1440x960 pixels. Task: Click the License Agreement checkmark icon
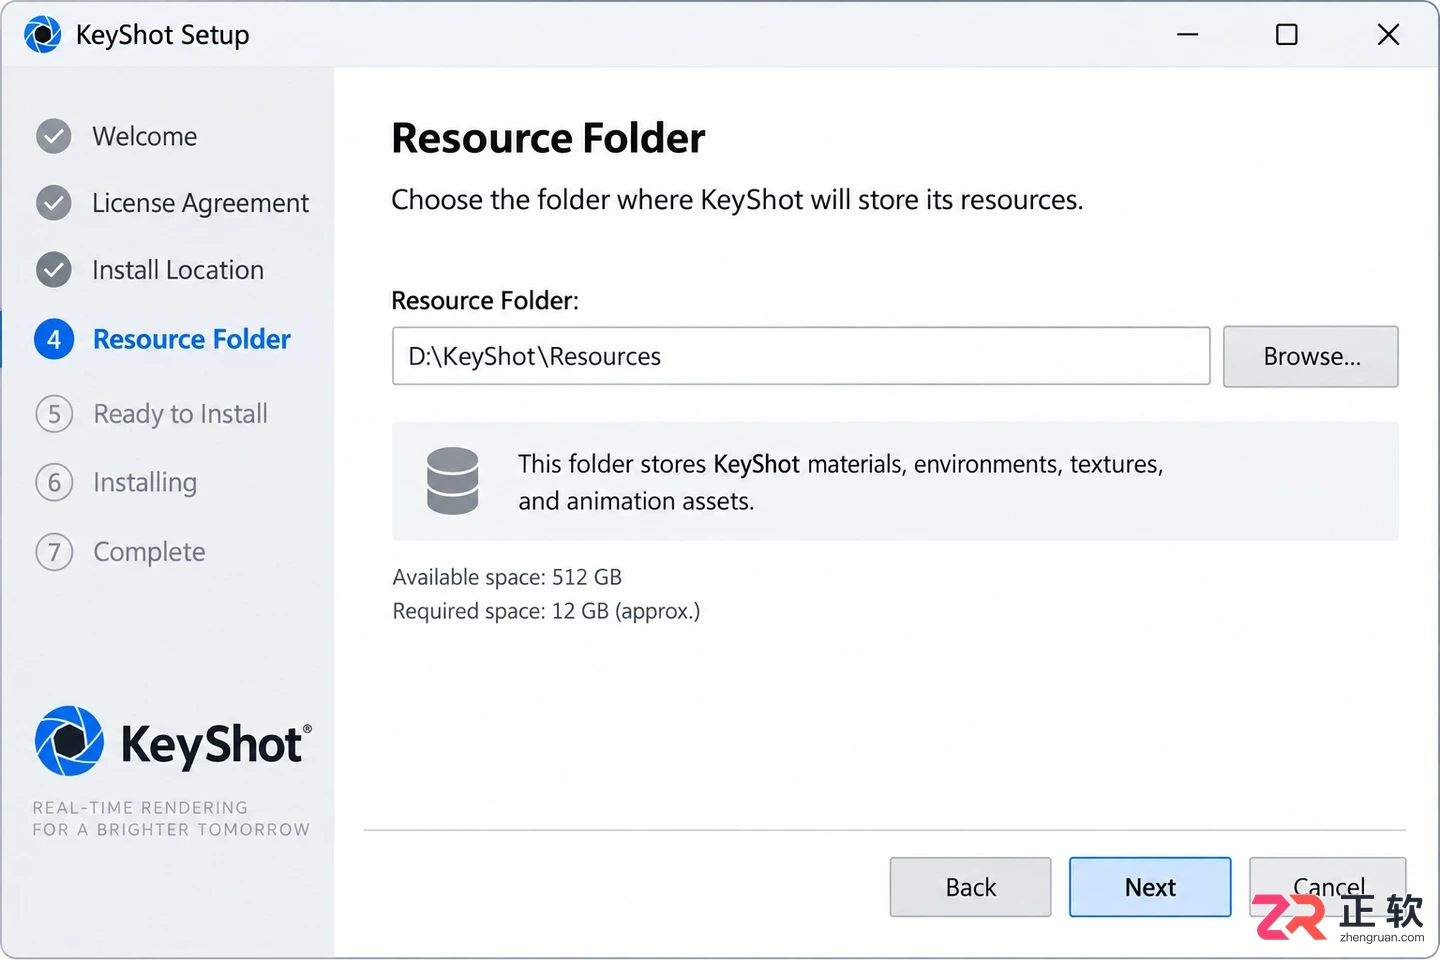tap(54, 203)
